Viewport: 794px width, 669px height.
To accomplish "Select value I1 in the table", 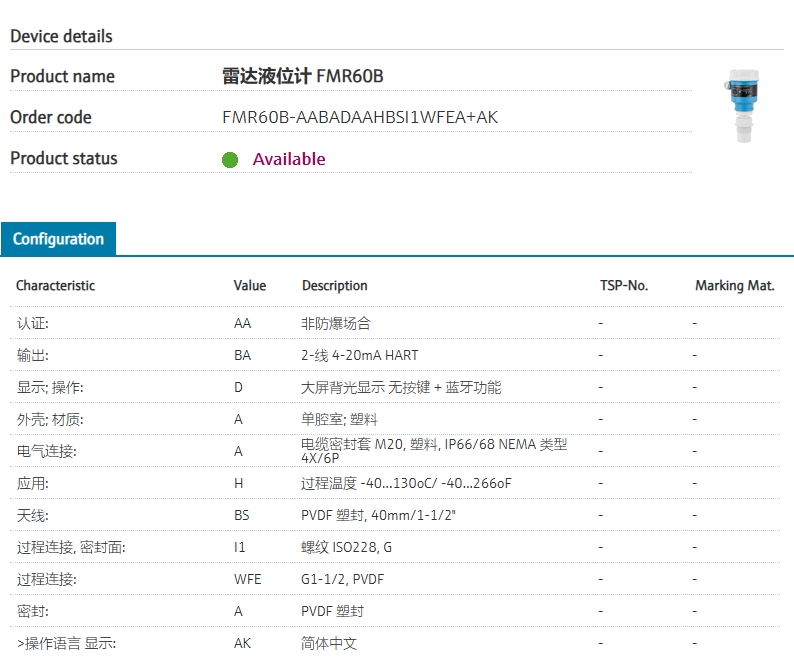I will tap(240, 547).
